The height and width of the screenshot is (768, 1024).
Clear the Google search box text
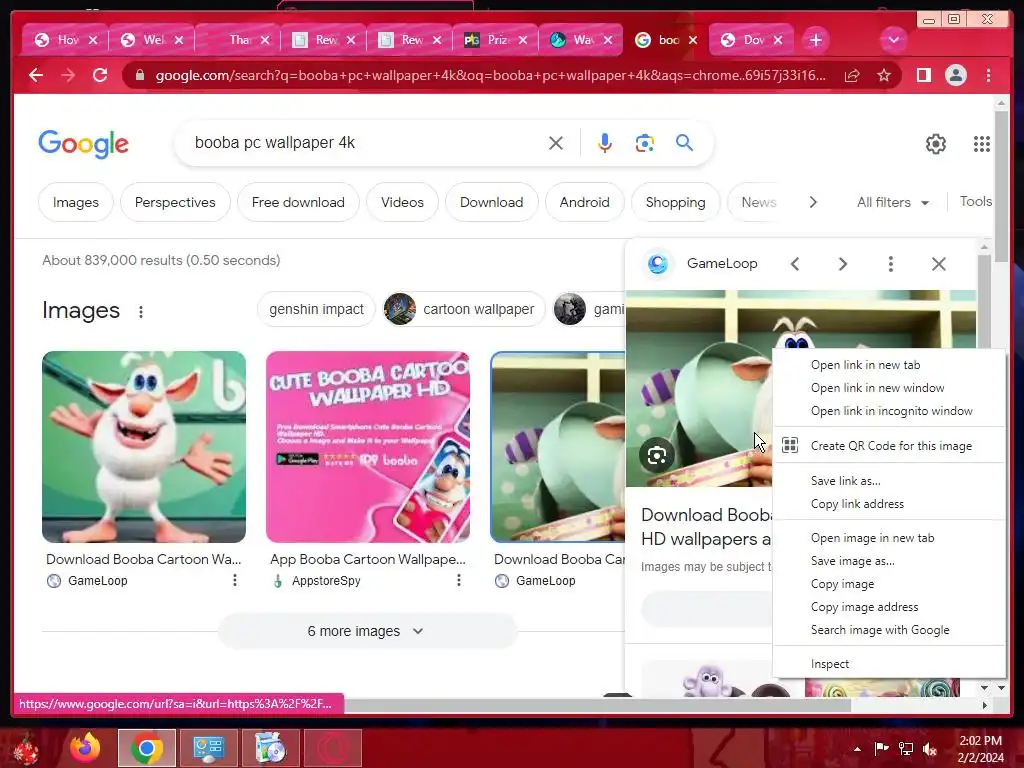pyautogui.click(x=556, y=143)
